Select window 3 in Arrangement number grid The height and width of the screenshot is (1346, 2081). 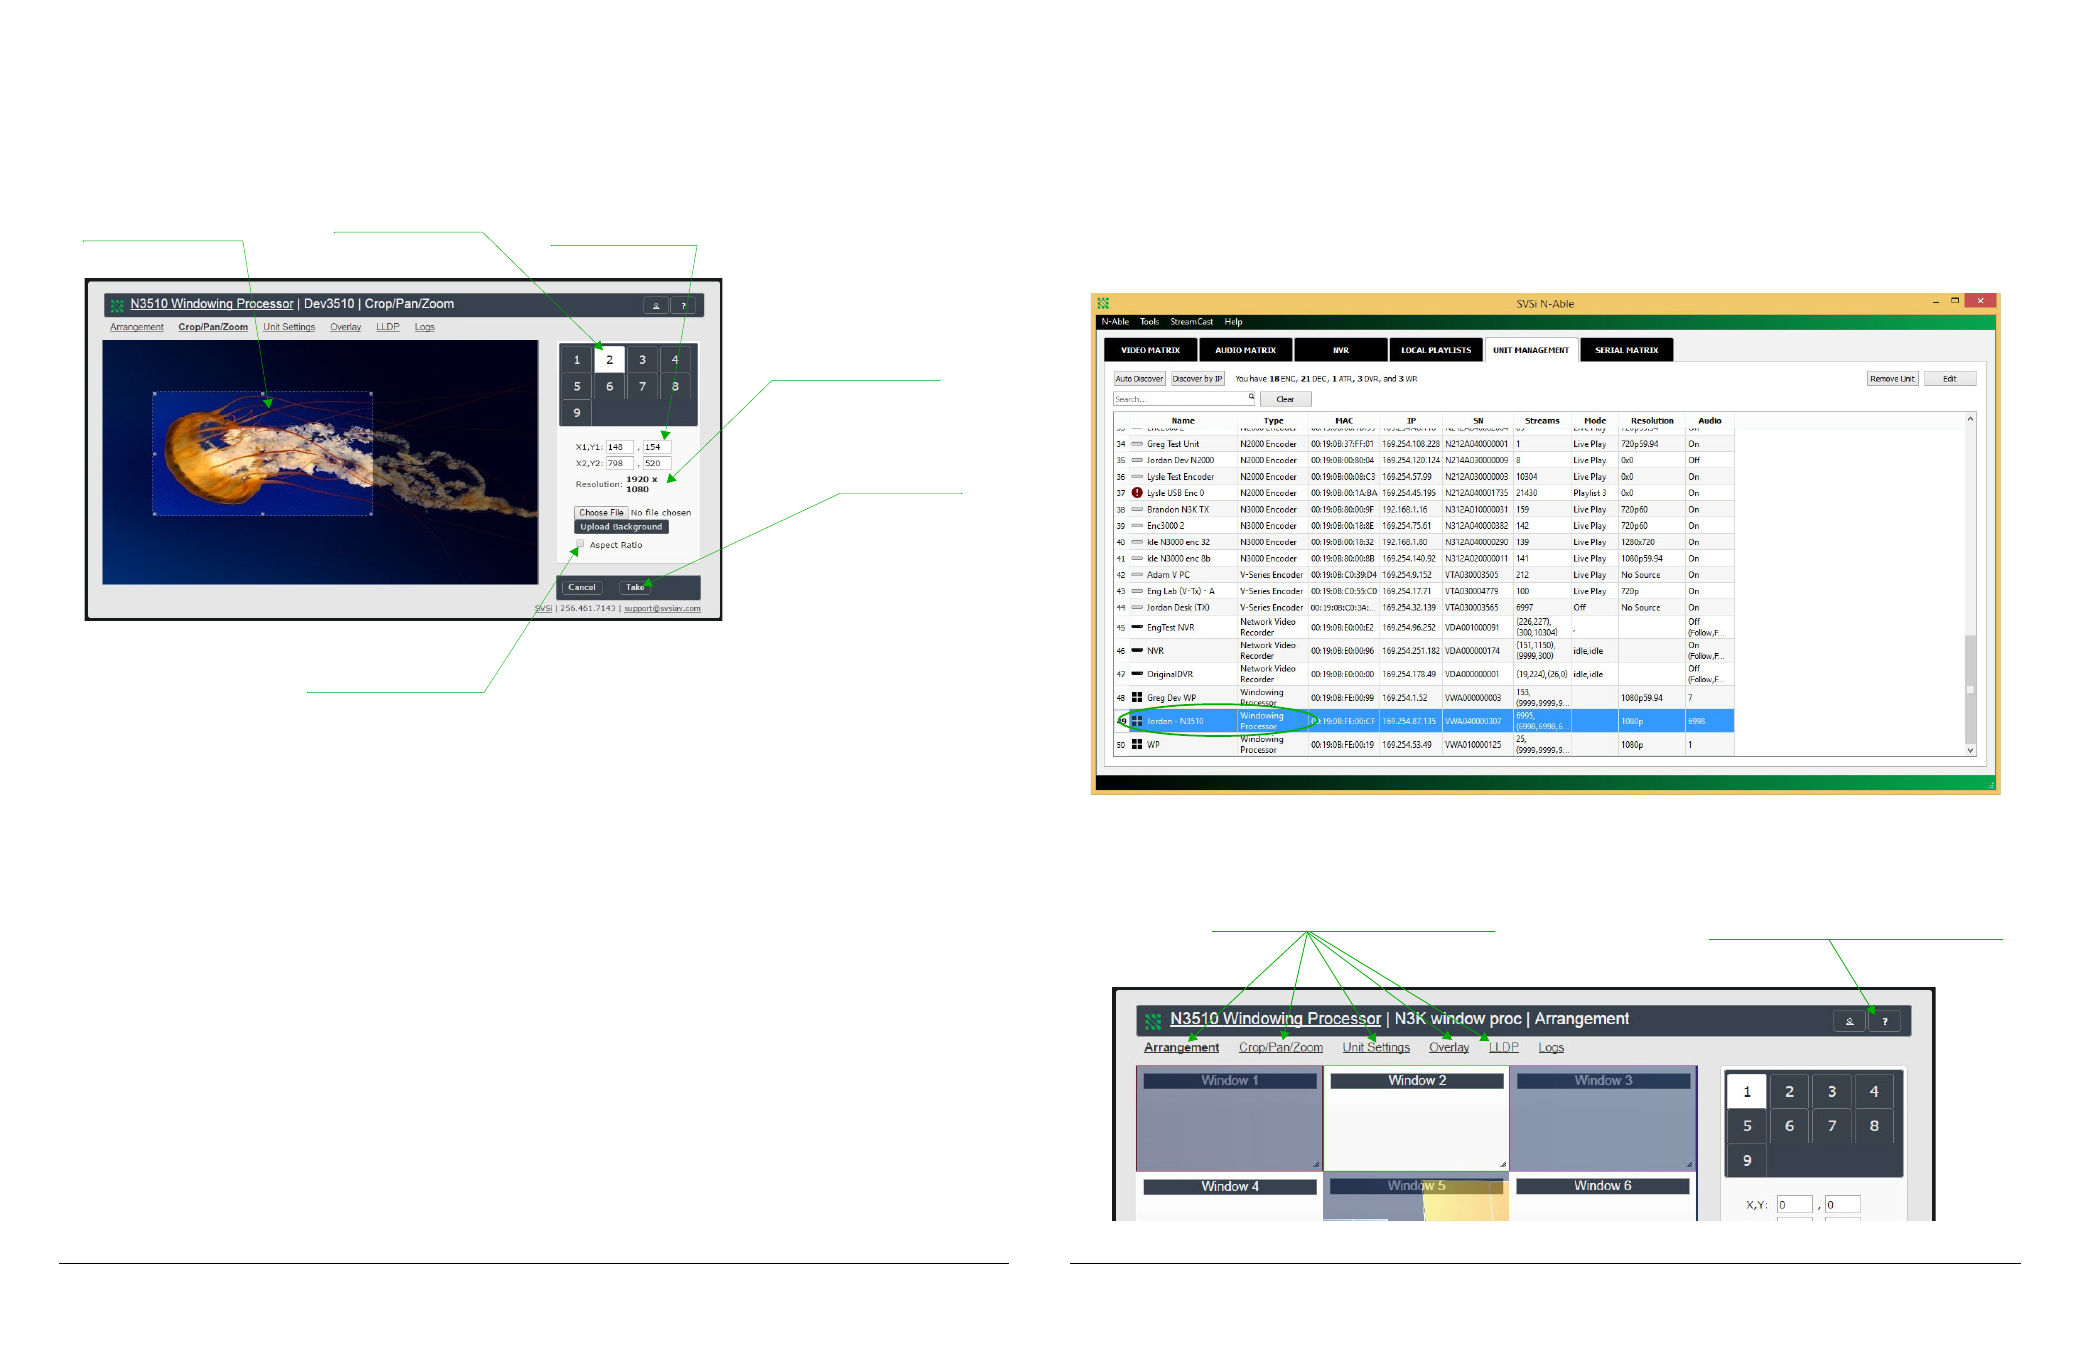point(1832,1091)
